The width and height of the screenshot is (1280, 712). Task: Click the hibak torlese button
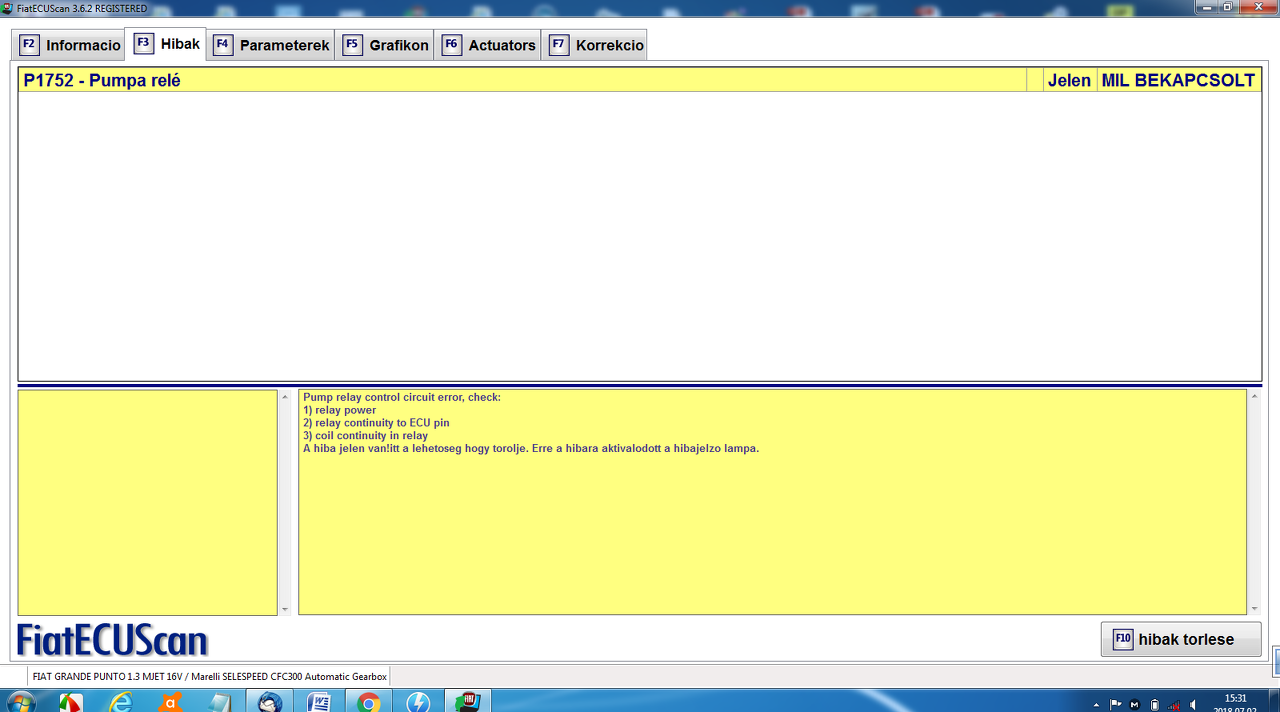tap(1181, 639)
